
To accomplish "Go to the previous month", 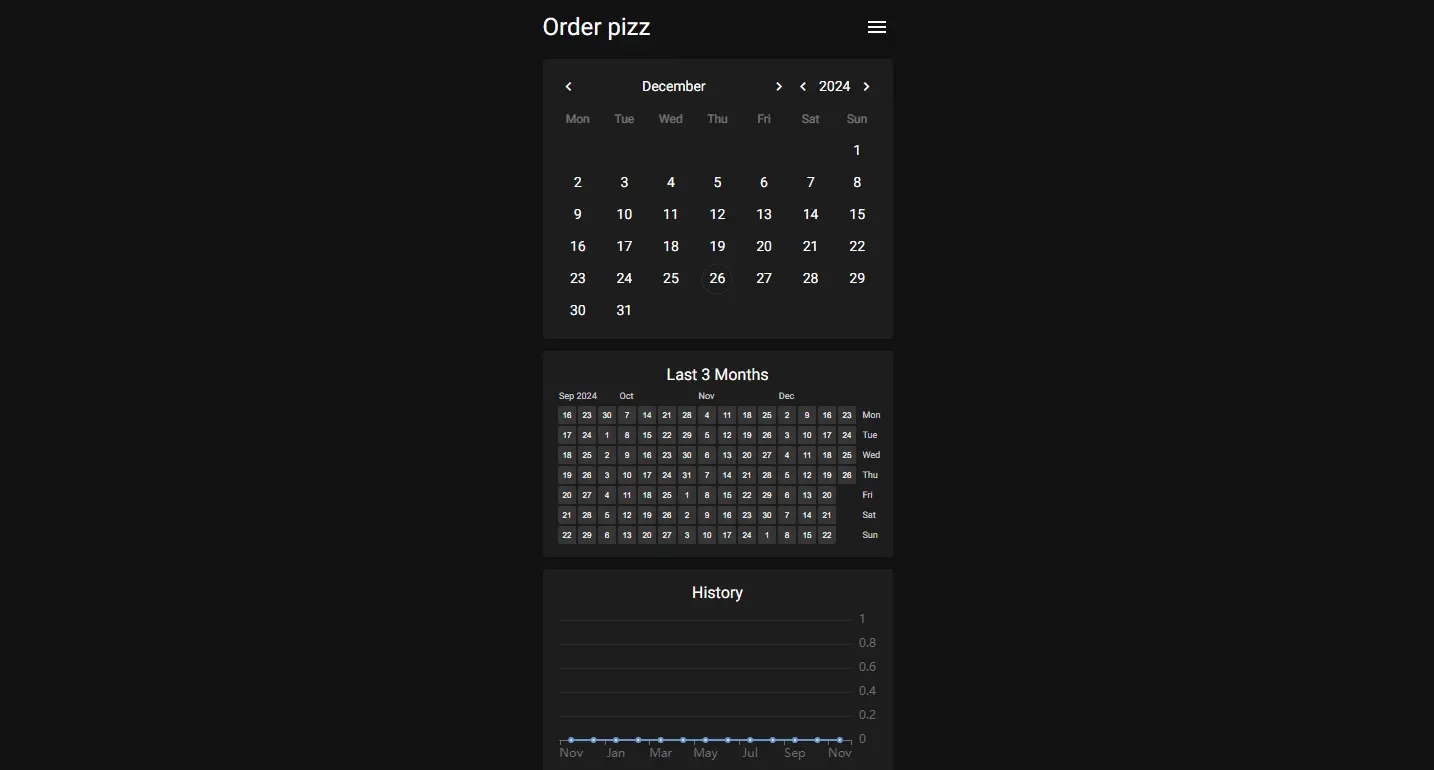I will click(x=568, y=87).
